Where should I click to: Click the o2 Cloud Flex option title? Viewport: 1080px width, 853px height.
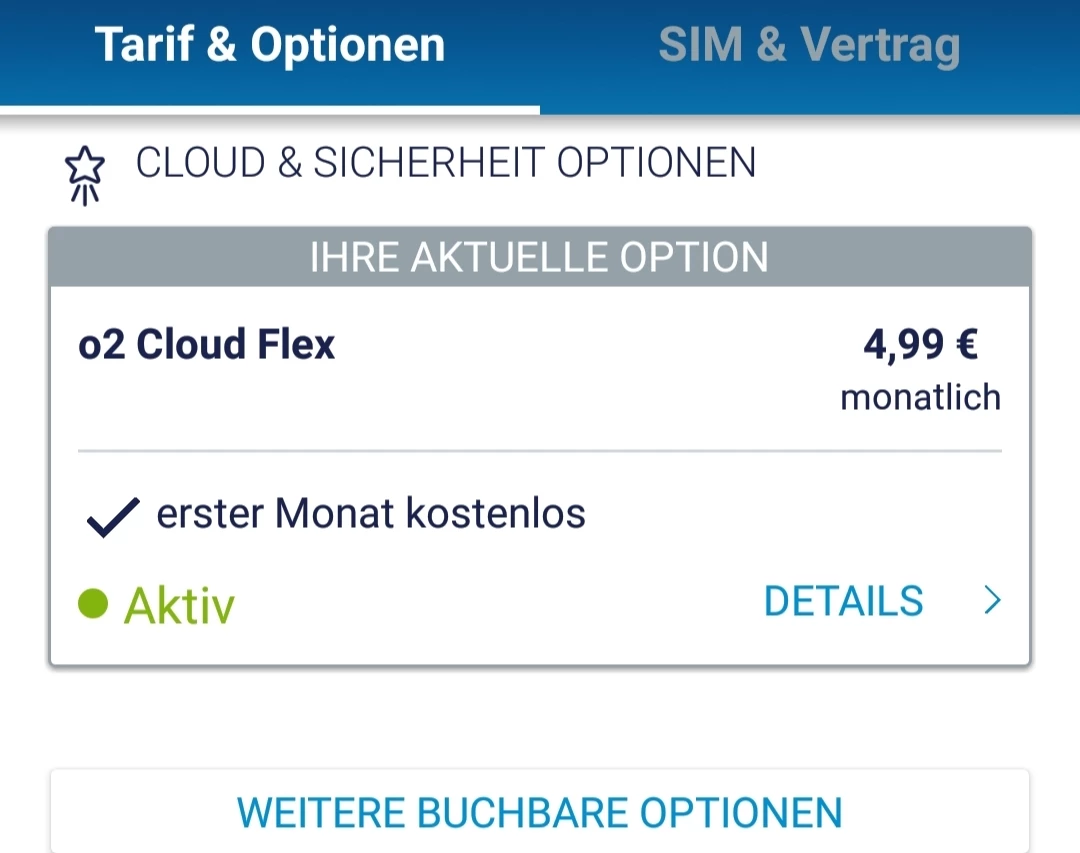[x=207, y=345]
